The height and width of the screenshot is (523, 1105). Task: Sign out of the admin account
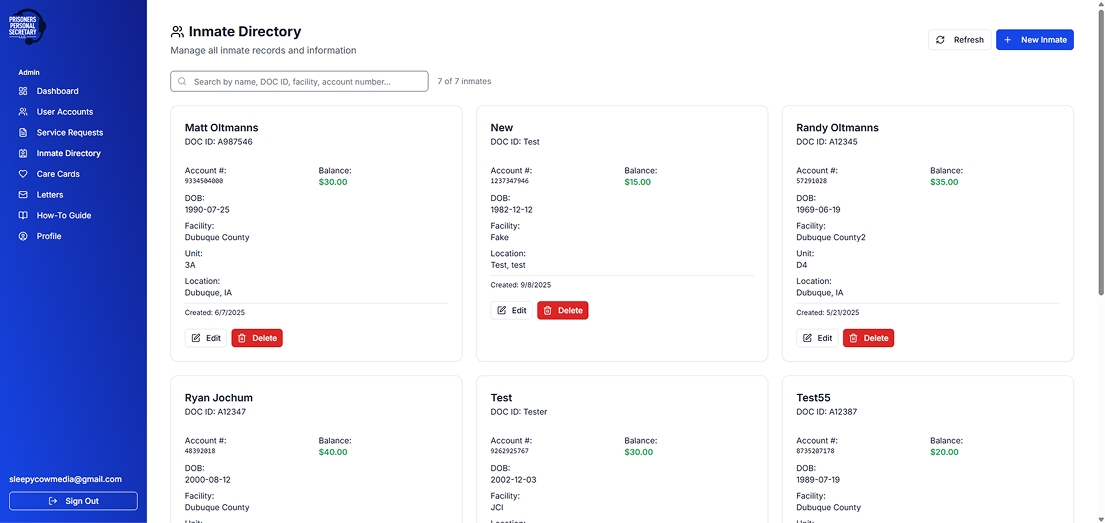coord(73,501)
